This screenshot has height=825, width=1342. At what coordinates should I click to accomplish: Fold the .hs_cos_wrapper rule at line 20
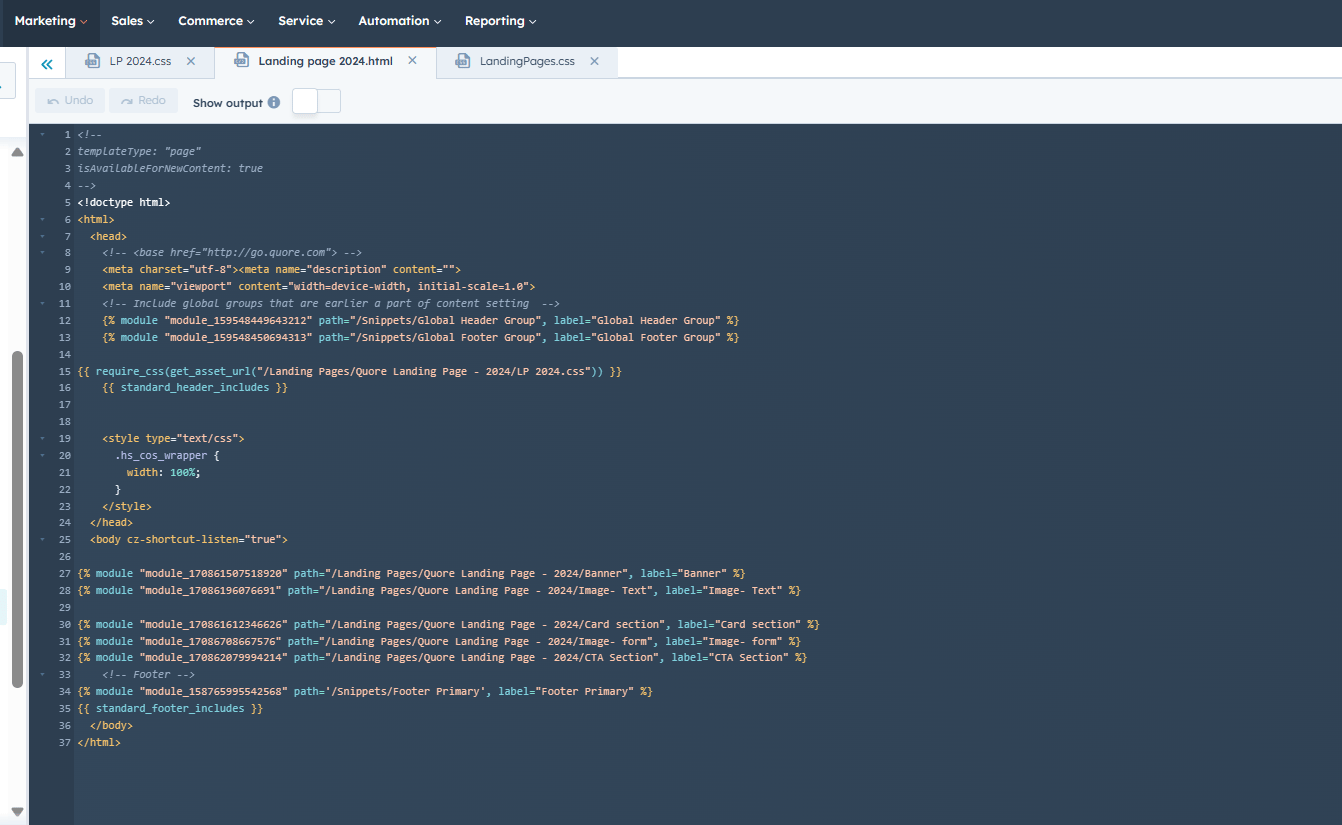(x=42, y=455)
